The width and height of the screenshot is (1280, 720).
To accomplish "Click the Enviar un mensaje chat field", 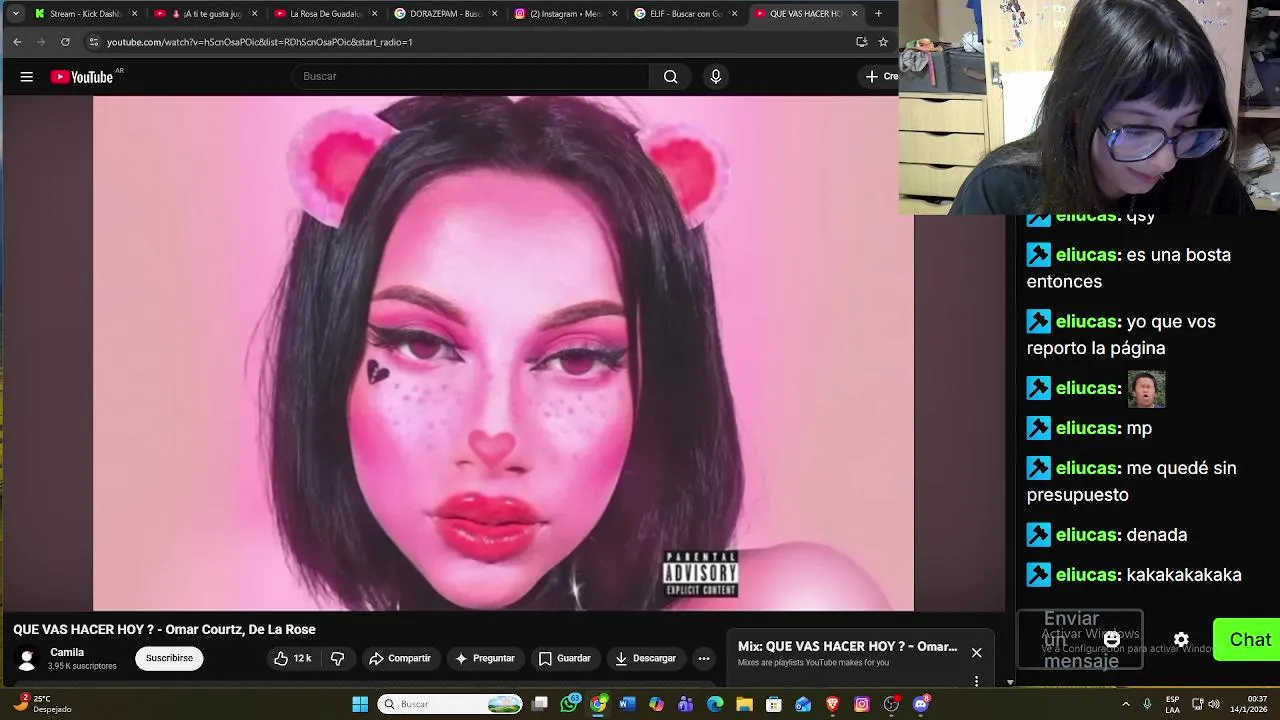I will click(x=1080, y=640).
